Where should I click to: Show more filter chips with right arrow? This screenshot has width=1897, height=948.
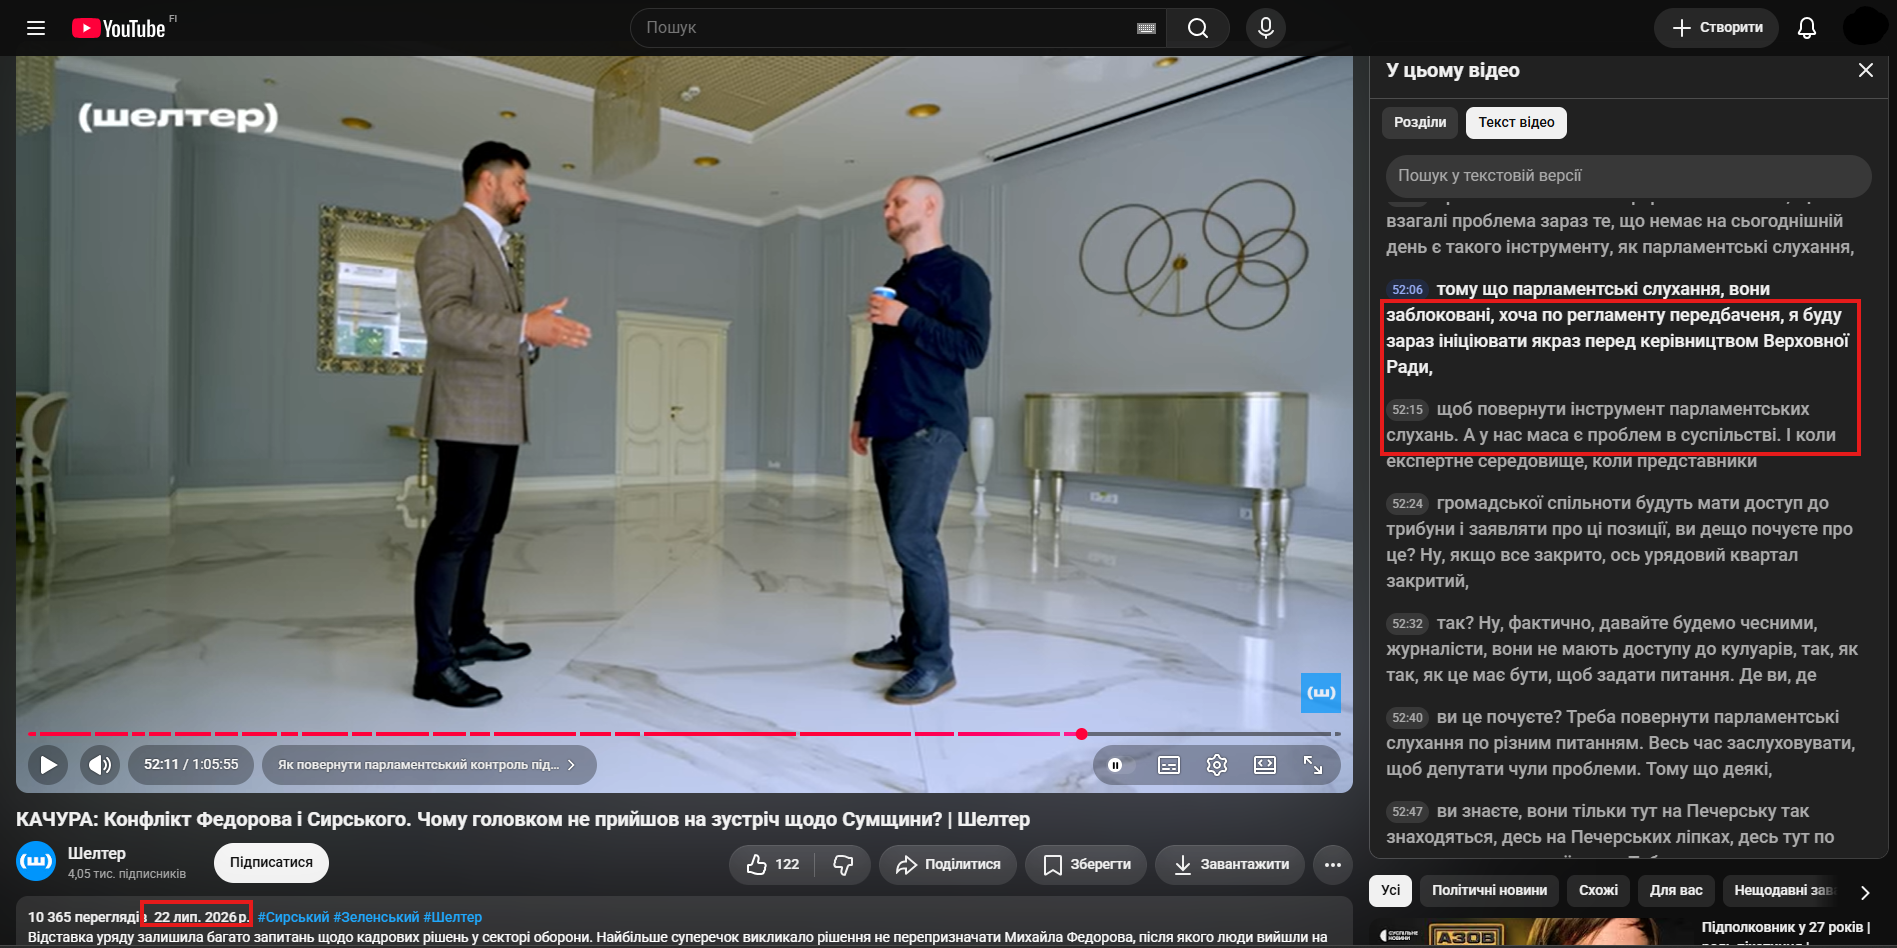coord(1865,892)
